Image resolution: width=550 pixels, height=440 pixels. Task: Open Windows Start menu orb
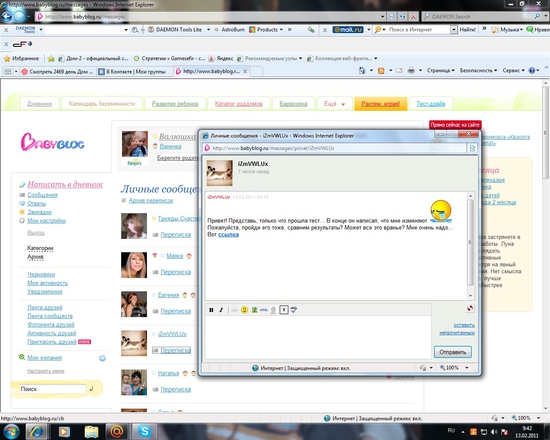point(11,431)
